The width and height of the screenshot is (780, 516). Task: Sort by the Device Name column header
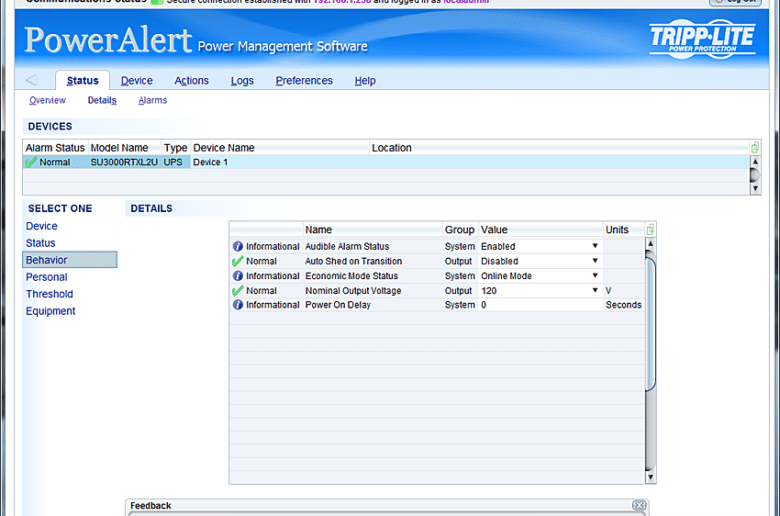coord(280,148)
